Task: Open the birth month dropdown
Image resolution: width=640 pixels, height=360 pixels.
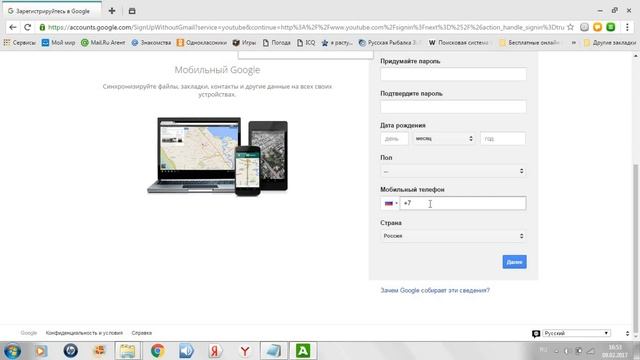Action: point(444,139)
